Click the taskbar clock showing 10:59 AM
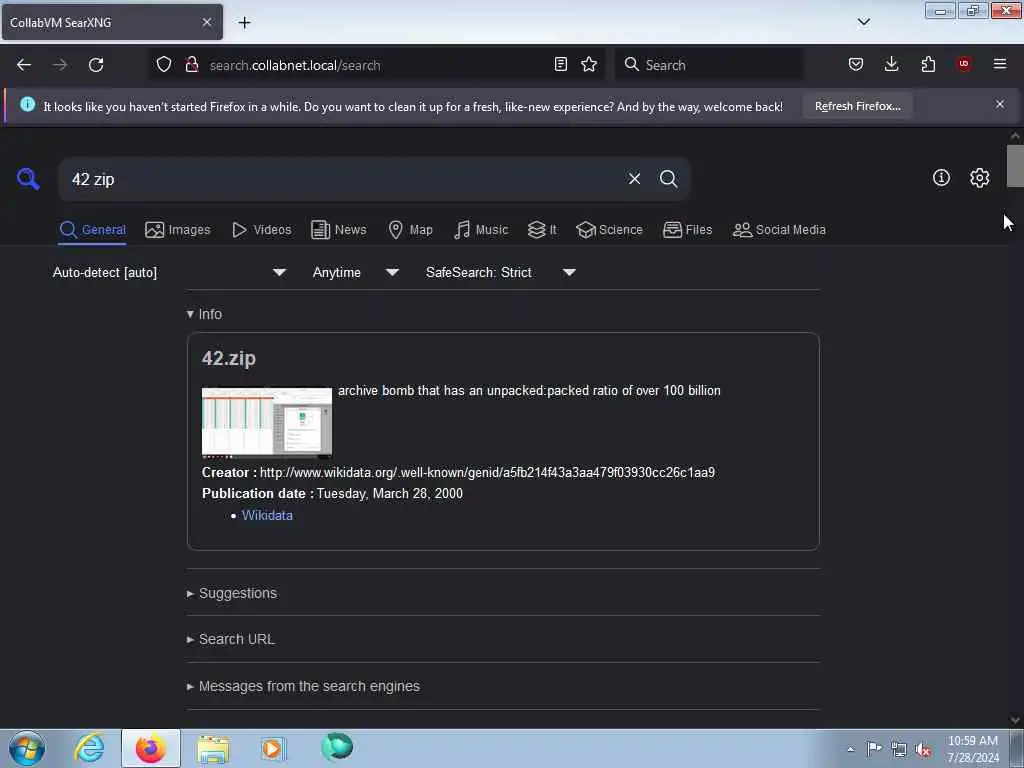This screenshot has height=768, width=1024. (x=972, y=749)
